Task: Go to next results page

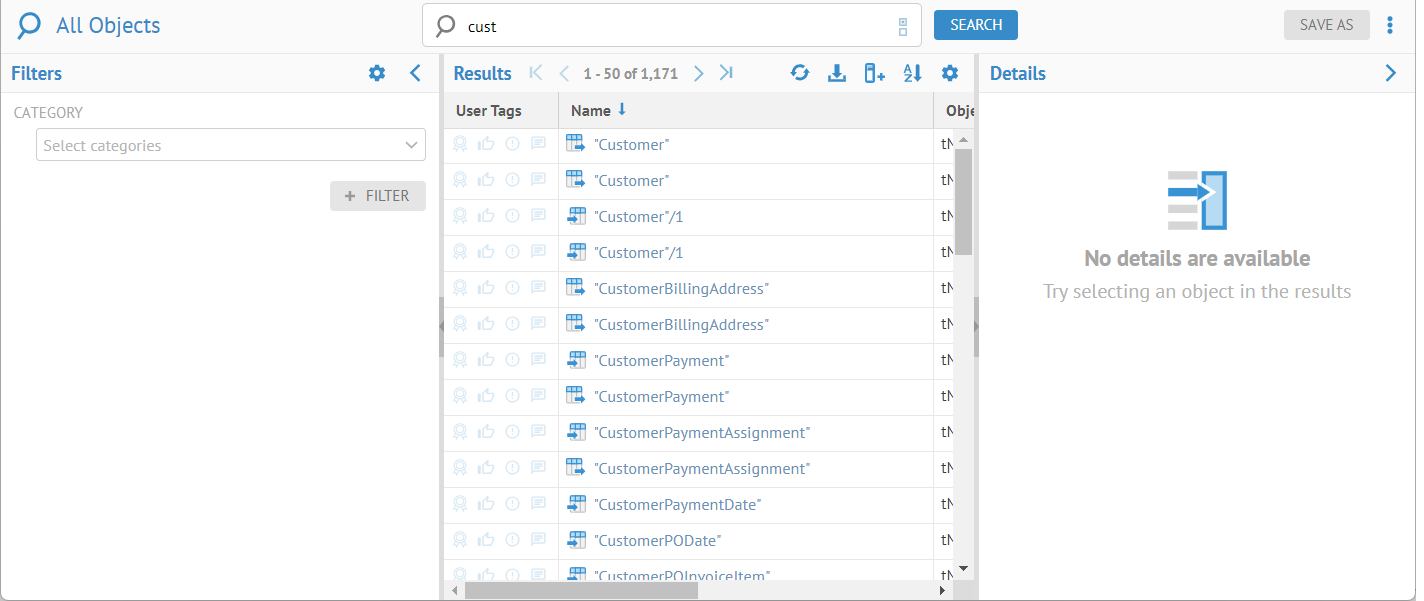Action: (x=699, y=73)
